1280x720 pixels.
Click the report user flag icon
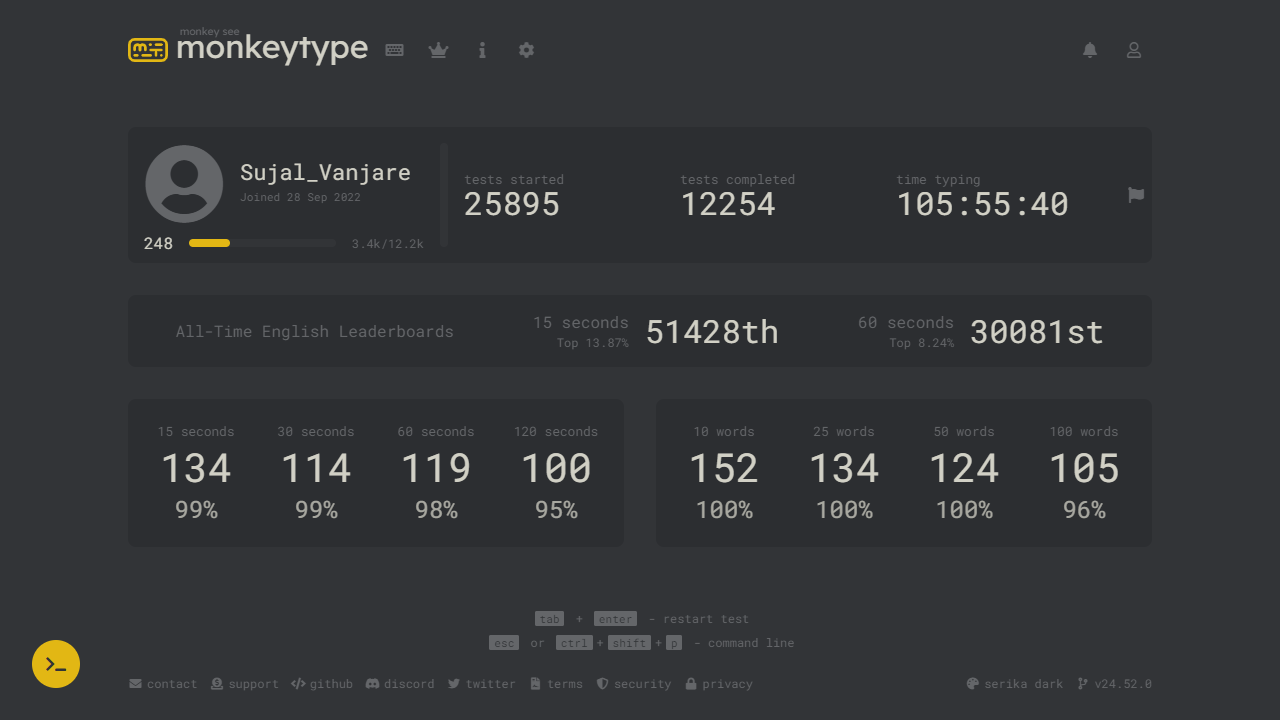pyautogui.click(x=1136, y=195)
